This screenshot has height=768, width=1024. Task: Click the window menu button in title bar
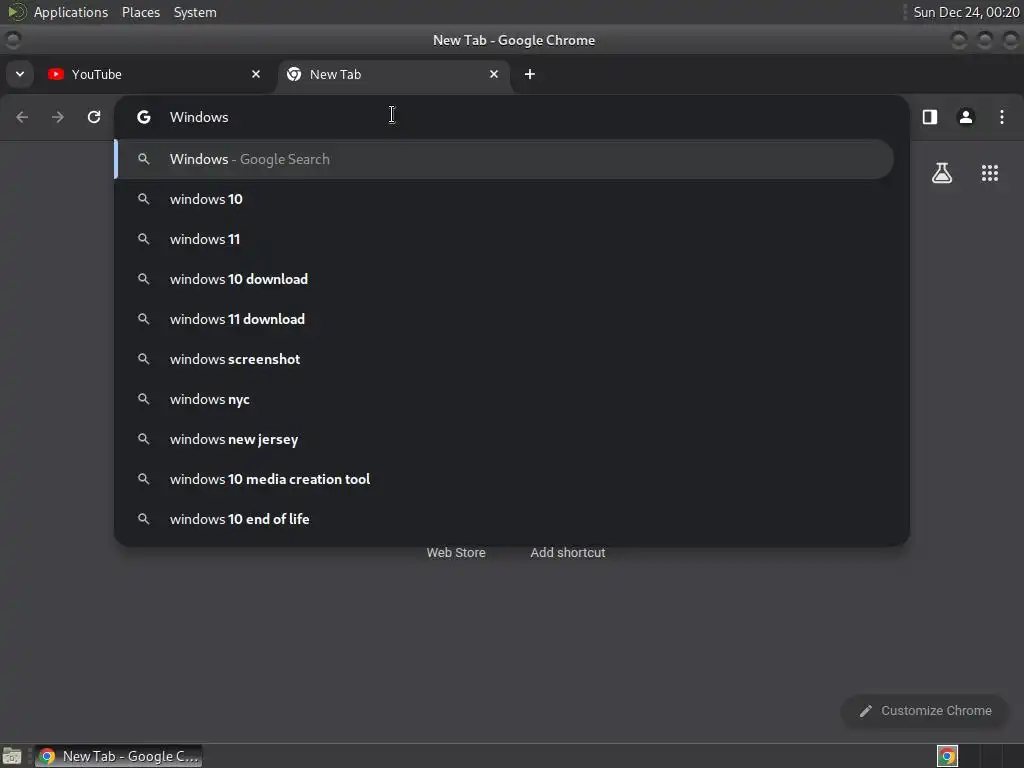point(12,40)
